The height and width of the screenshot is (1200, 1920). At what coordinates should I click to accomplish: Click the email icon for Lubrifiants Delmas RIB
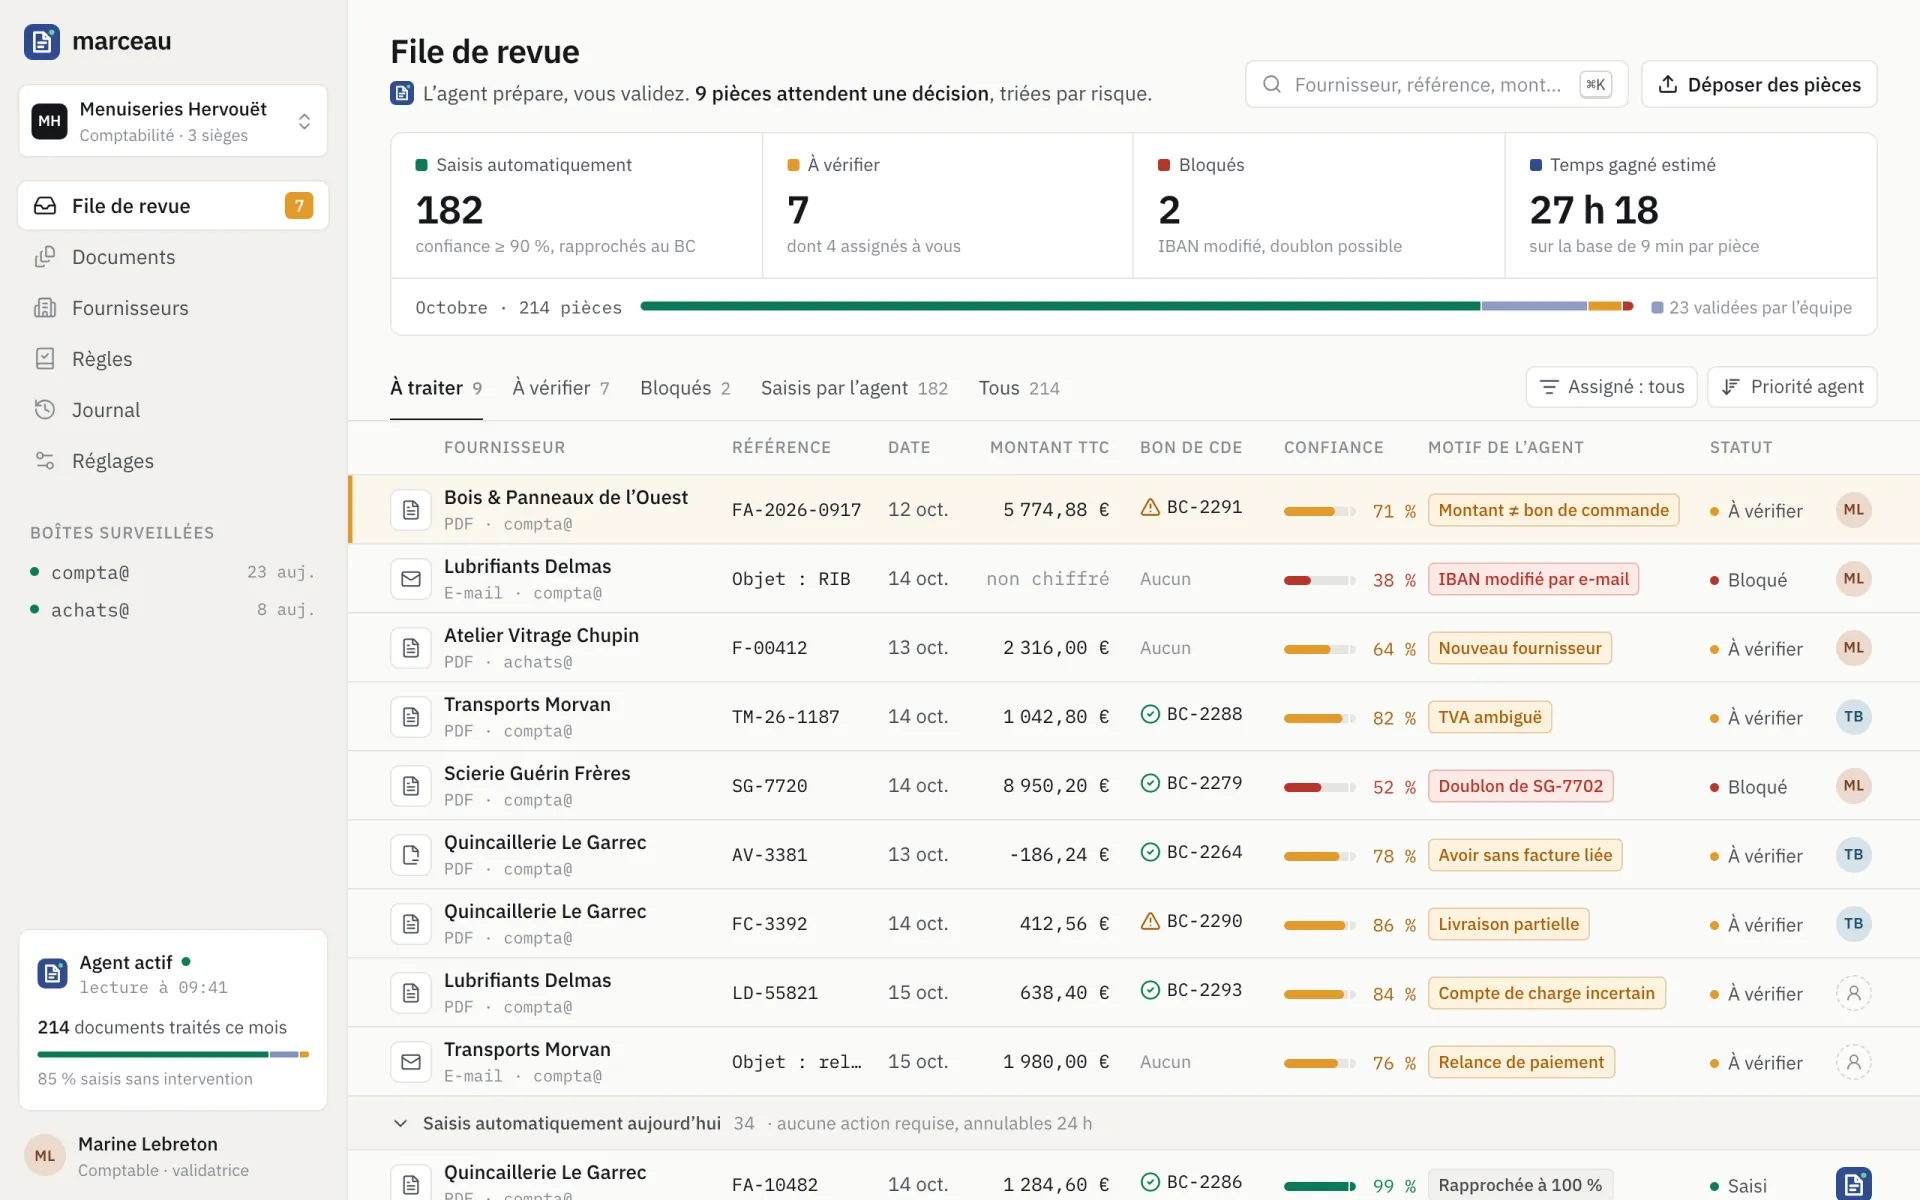click(x=411, y=579)
